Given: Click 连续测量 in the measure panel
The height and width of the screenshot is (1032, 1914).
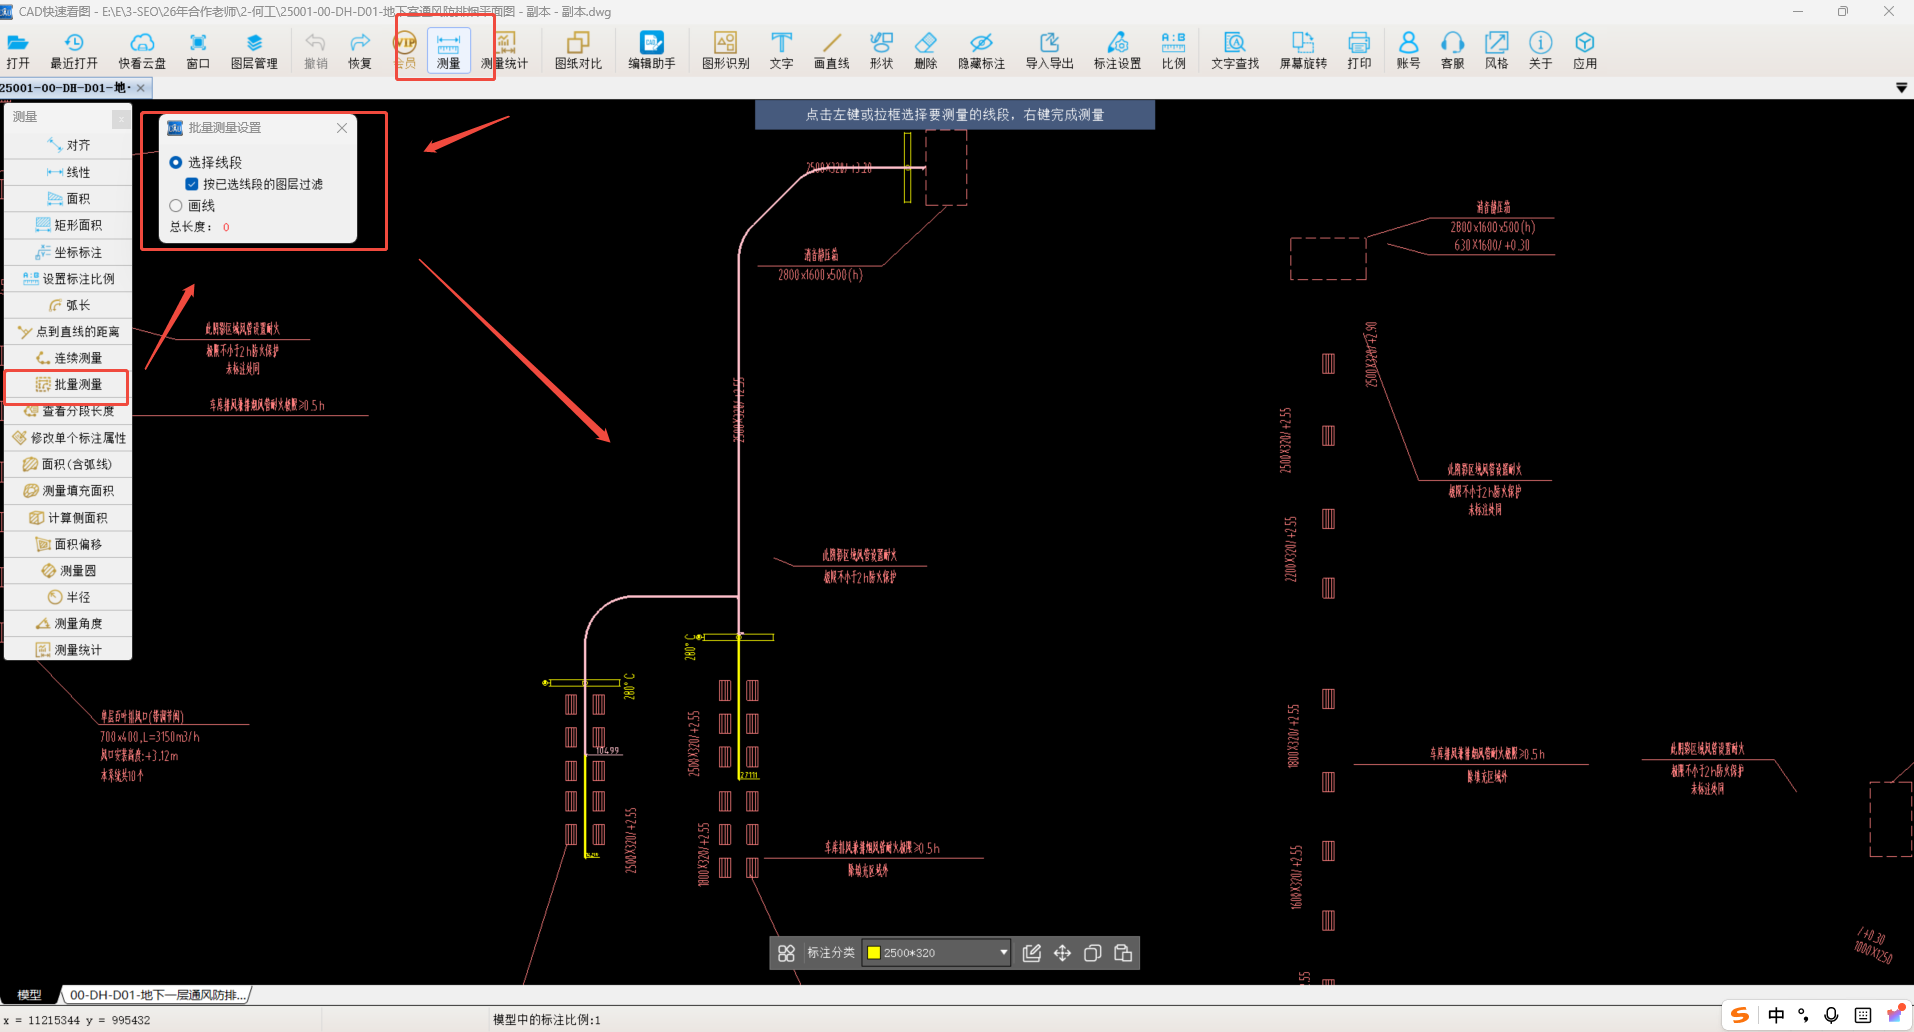Looking at the screenshot, I should pyautogui.click(x=68, y=358).
